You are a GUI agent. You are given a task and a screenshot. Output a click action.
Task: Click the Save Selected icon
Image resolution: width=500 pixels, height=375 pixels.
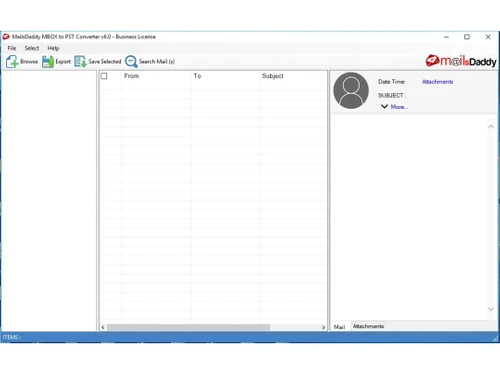point(80,62)
